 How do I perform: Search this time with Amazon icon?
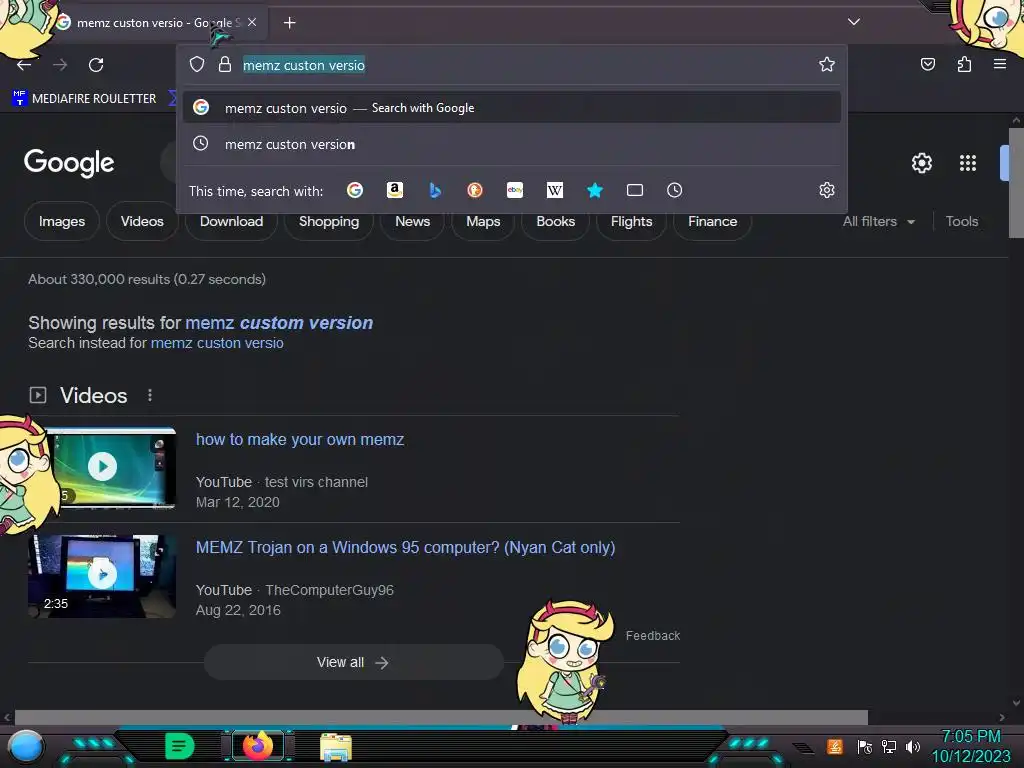[394, 190]
